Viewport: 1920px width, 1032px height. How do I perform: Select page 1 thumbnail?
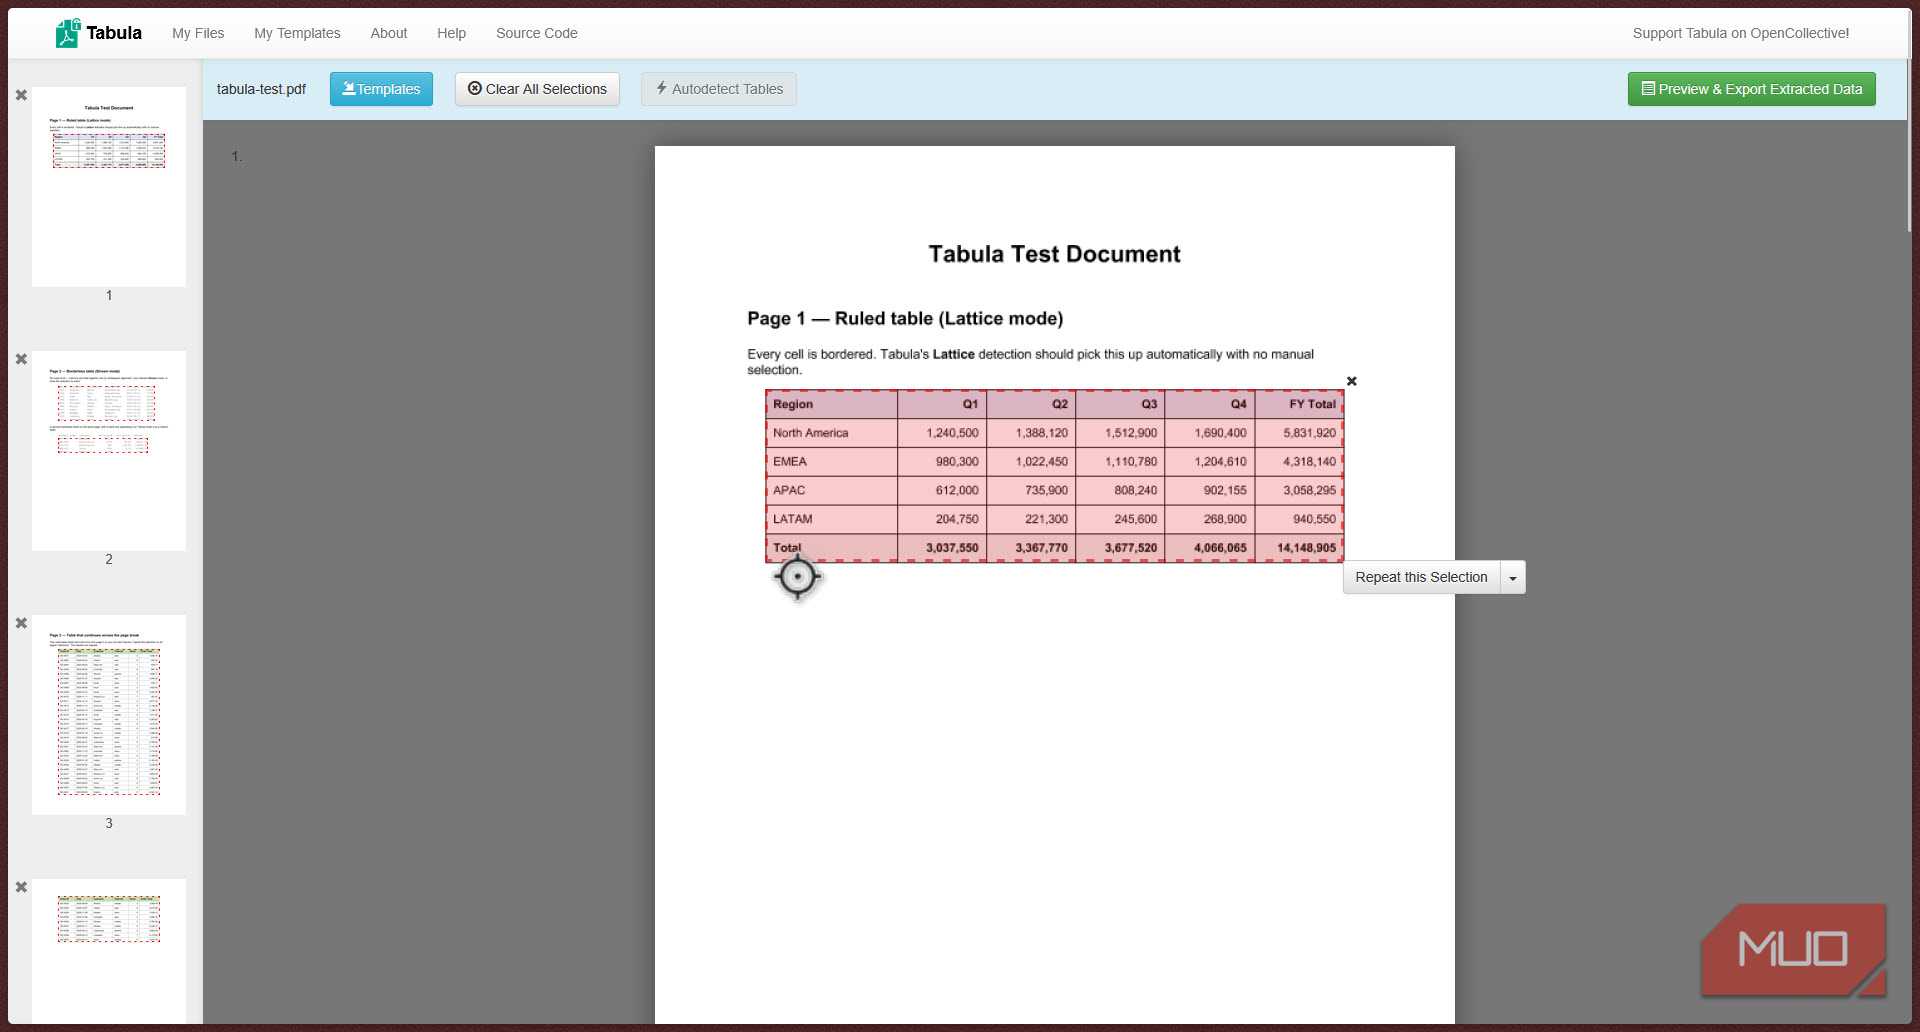[x=109, y=187]
